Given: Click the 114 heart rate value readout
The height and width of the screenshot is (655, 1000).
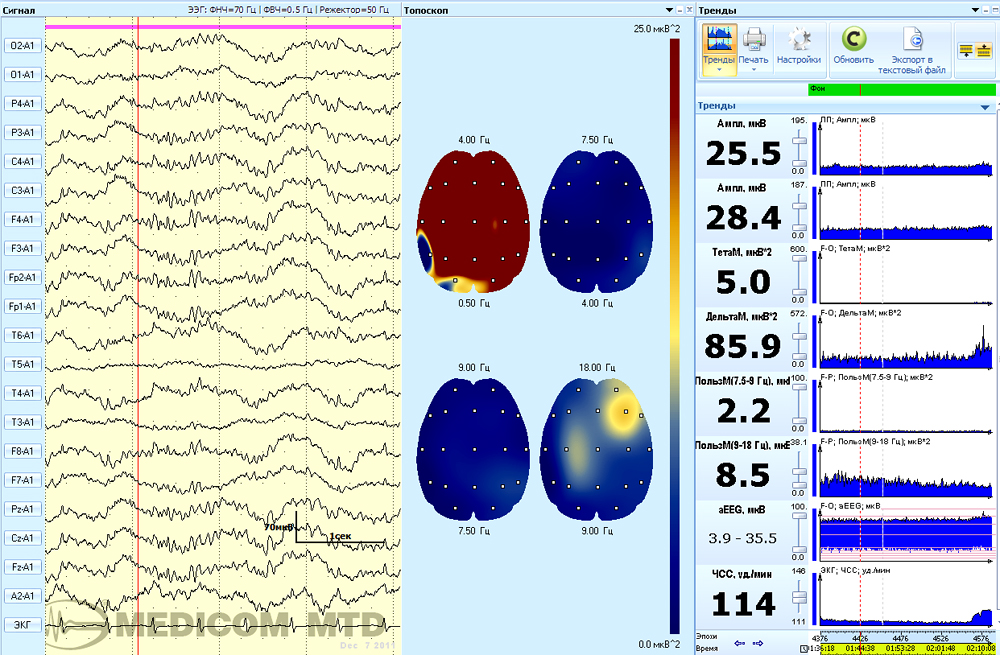Looking at the screenshot, I should (742, 604).
